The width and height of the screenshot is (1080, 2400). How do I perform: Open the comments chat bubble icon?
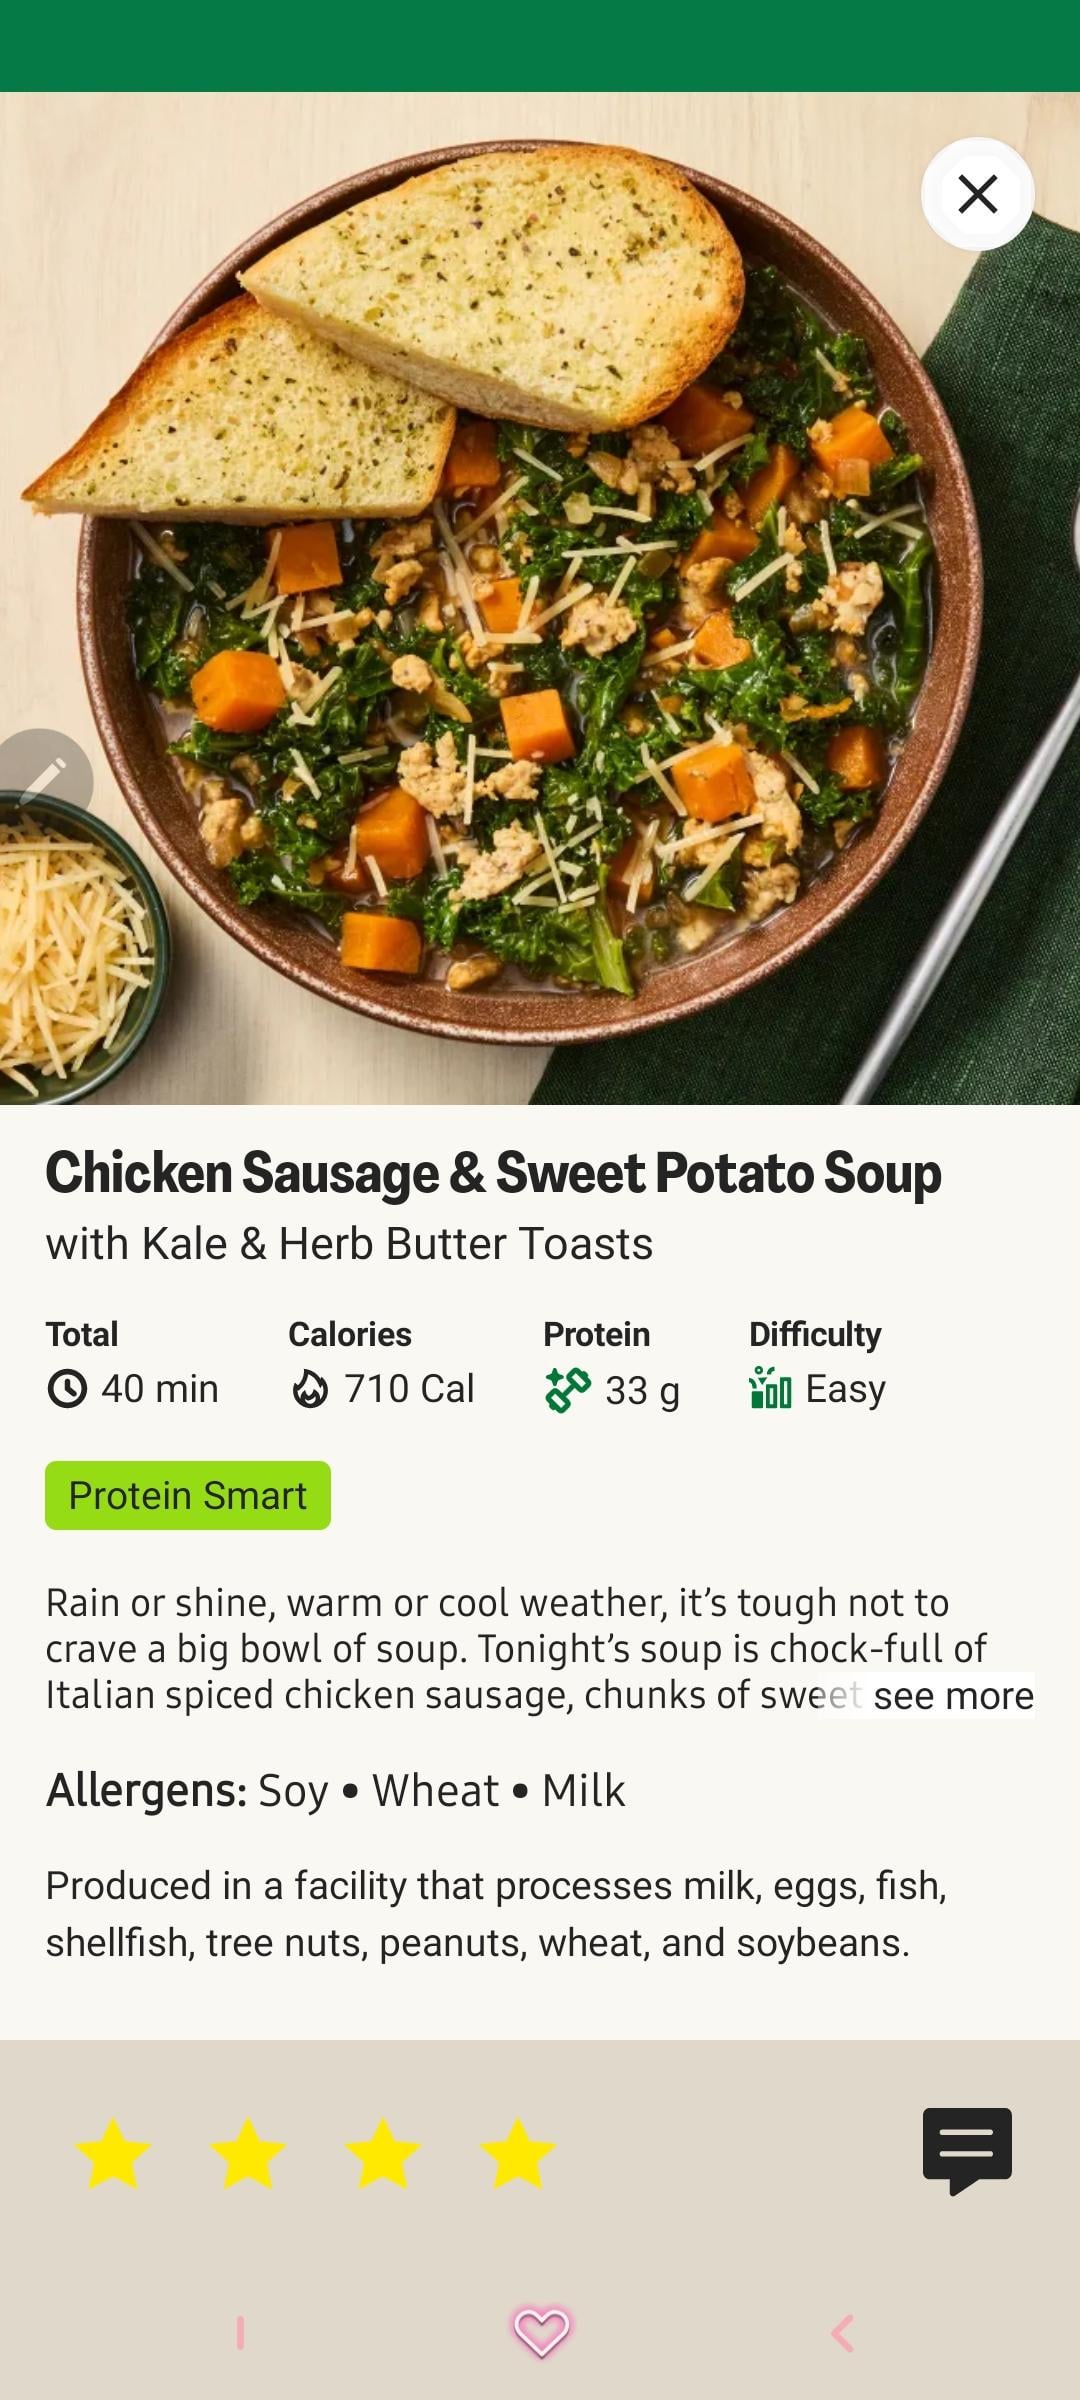tap(967, 2149)
